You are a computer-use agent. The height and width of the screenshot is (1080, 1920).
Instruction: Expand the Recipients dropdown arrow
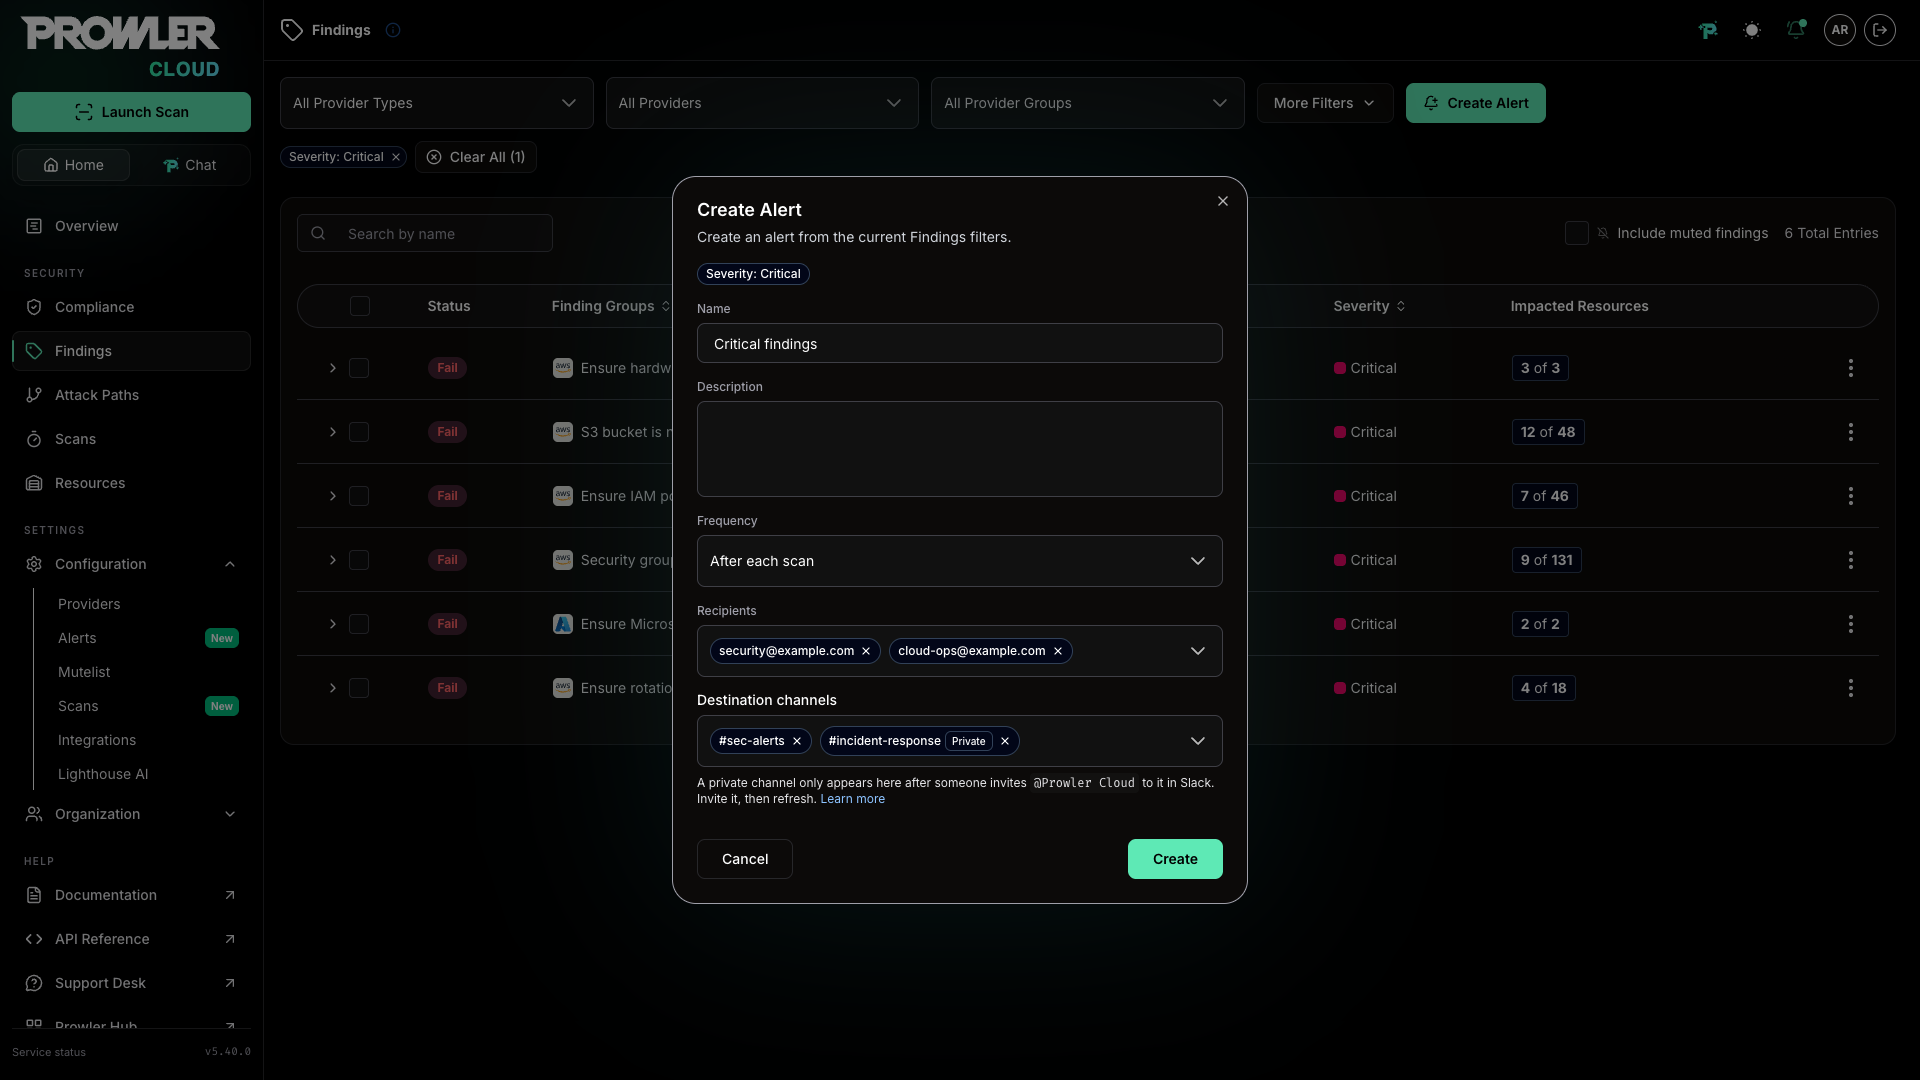pos(1198,651)
